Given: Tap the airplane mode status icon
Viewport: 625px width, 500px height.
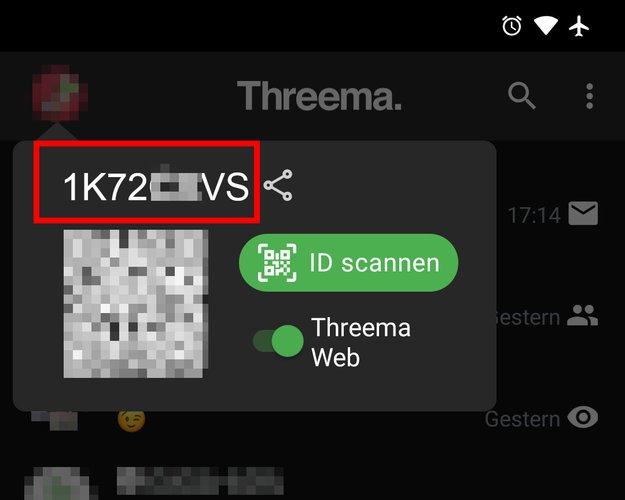Looking at the screenshot, I should (x=579, y=26).
